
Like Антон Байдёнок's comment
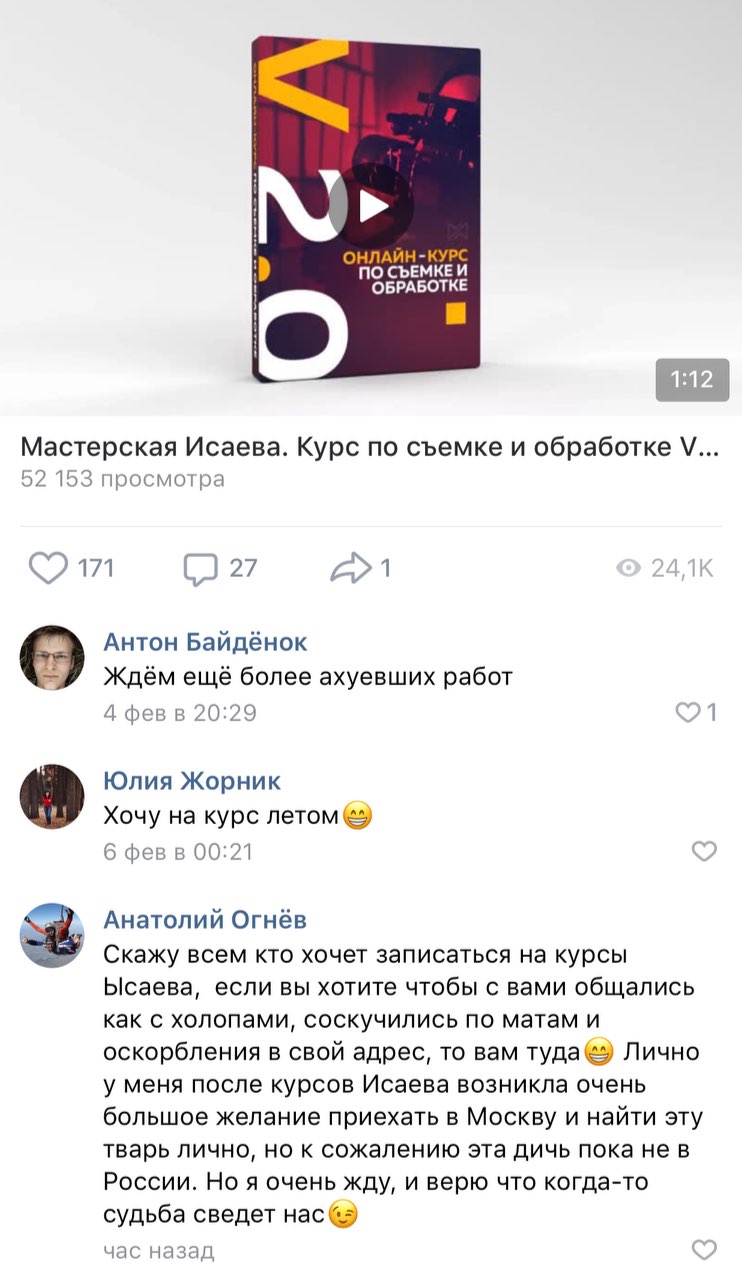tap(687, 713)
